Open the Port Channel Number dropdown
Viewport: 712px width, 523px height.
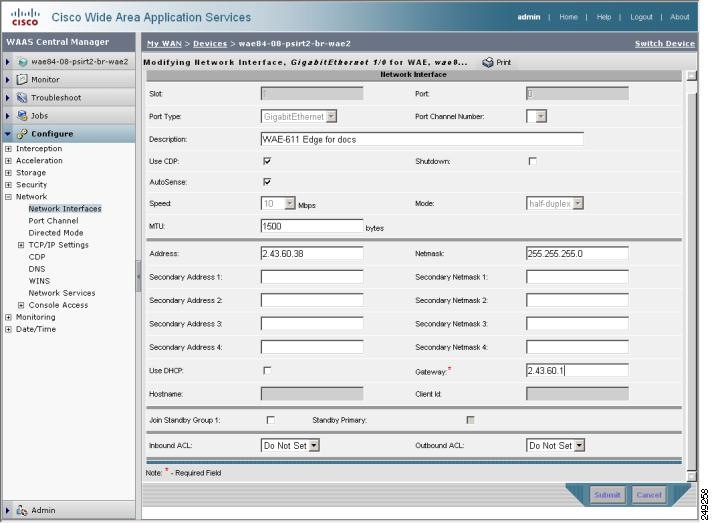tap(540, 117)
